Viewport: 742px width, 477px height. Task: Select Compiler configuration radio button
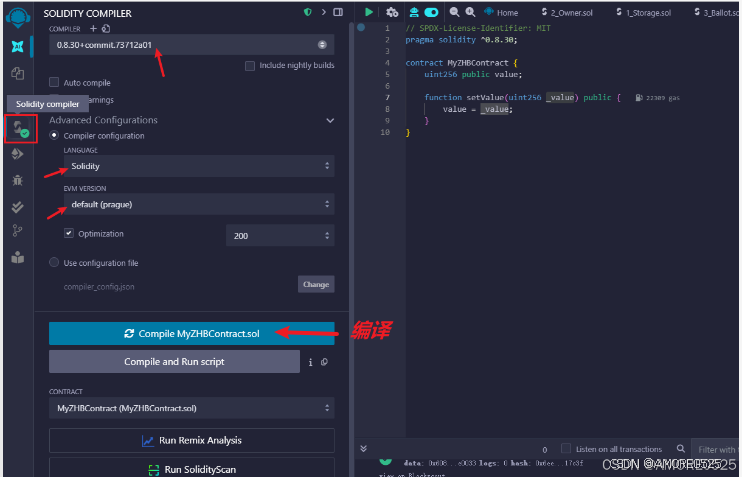click(54, 135)
